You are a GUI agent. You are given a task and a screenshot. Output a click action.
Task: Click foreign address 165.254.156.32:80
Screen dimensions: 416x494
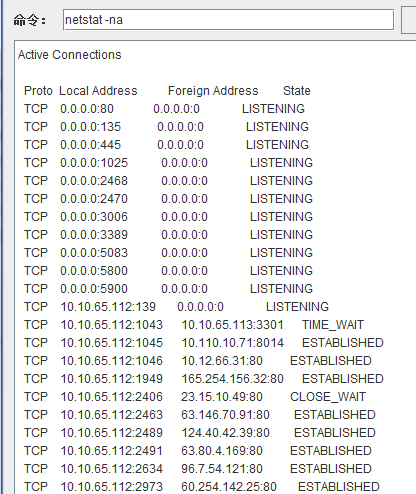point(232,379)
